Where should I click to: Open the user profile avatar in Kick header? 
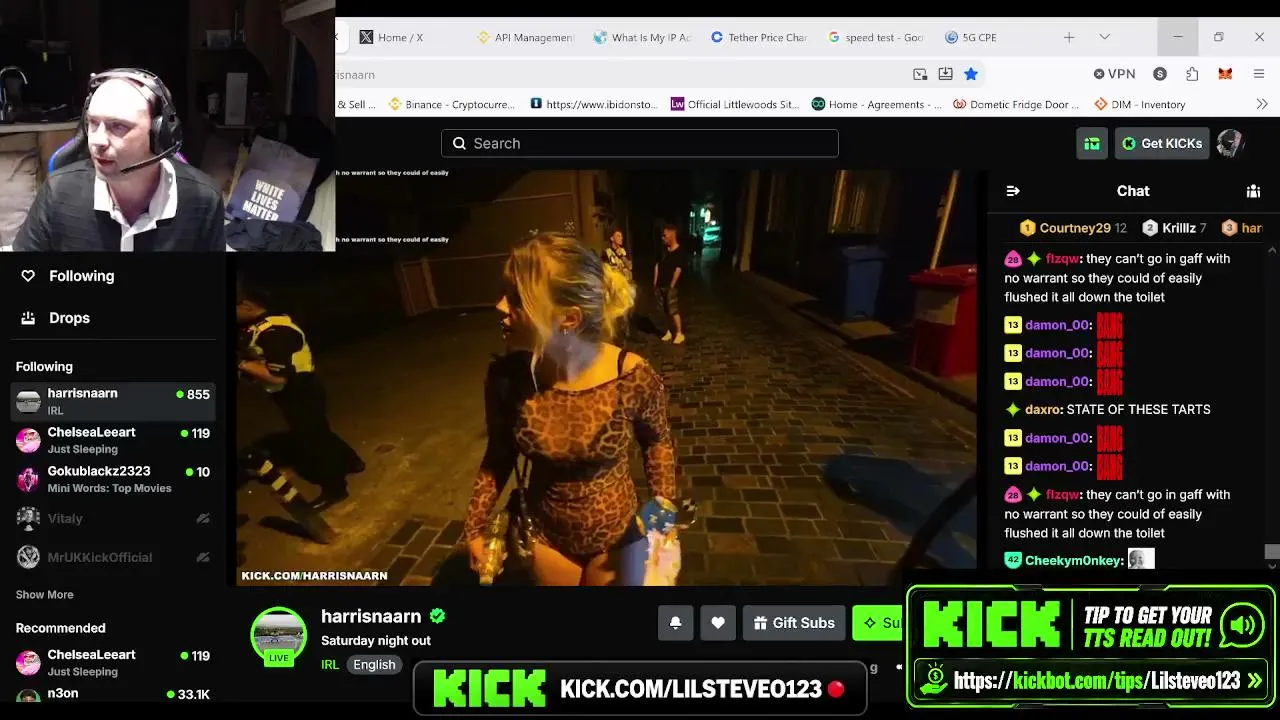pyautogui.click(x=1229, y=143)
